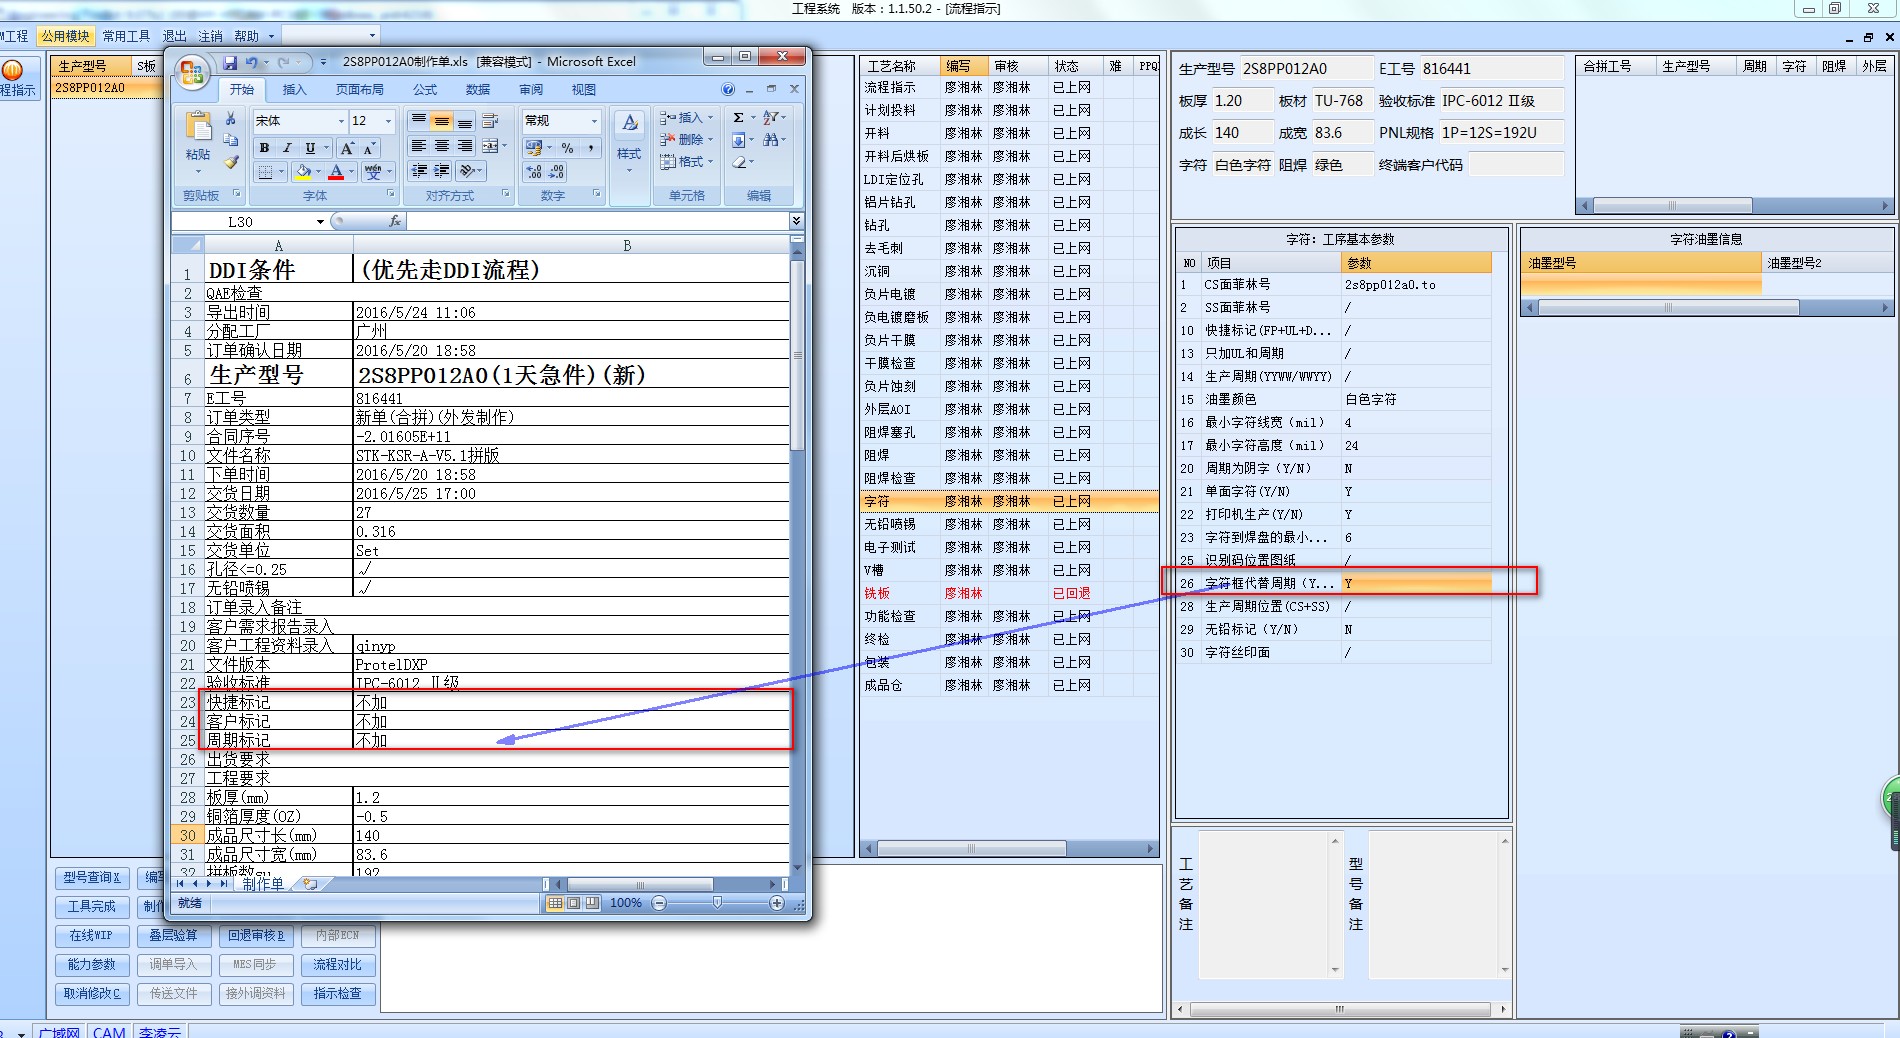This screenshot has width=1900, height=1038.
Task: Click the 油墨型号 column header
Action: 1640,263
